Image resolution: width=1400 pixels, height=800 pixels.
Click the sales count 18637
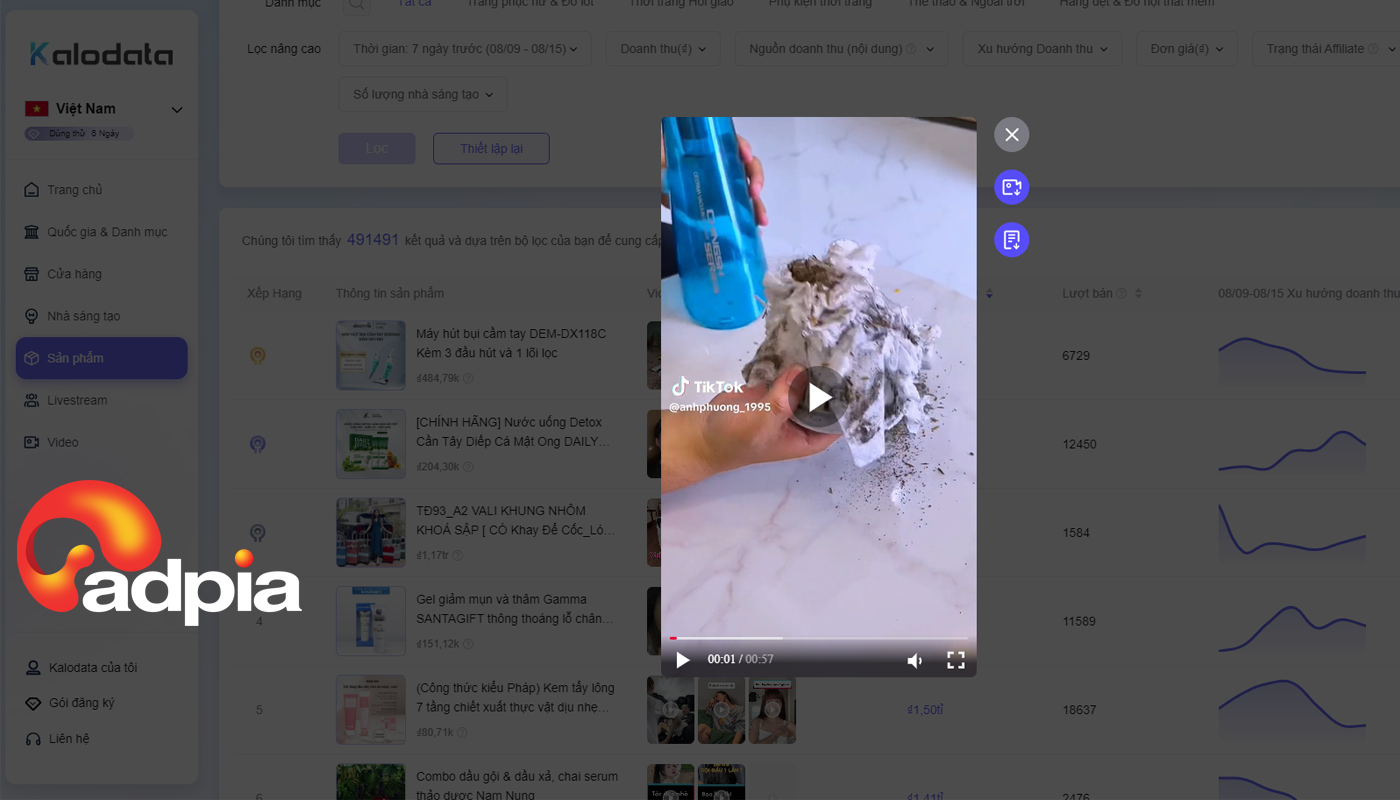pyautogui.click(x=1080, y=710)
